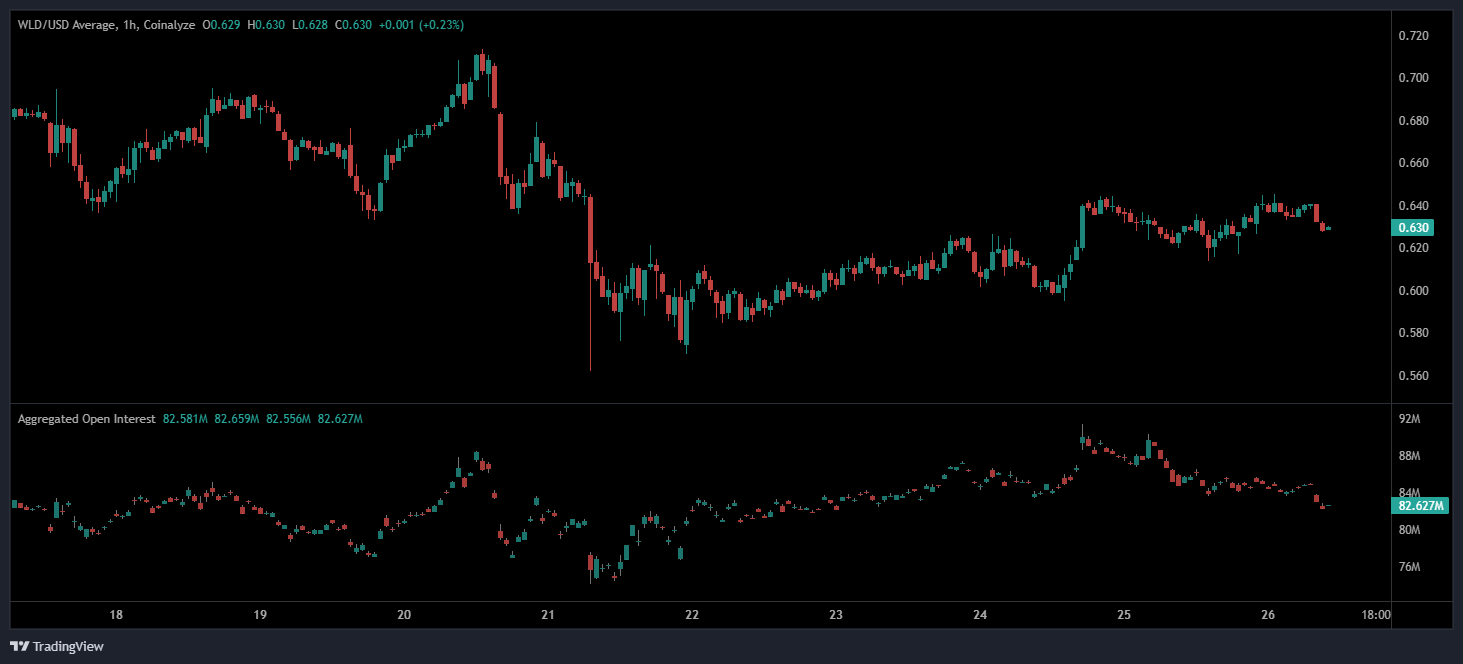Select the Aggregated Open Interest indicator label

click(x=86, y=419)
